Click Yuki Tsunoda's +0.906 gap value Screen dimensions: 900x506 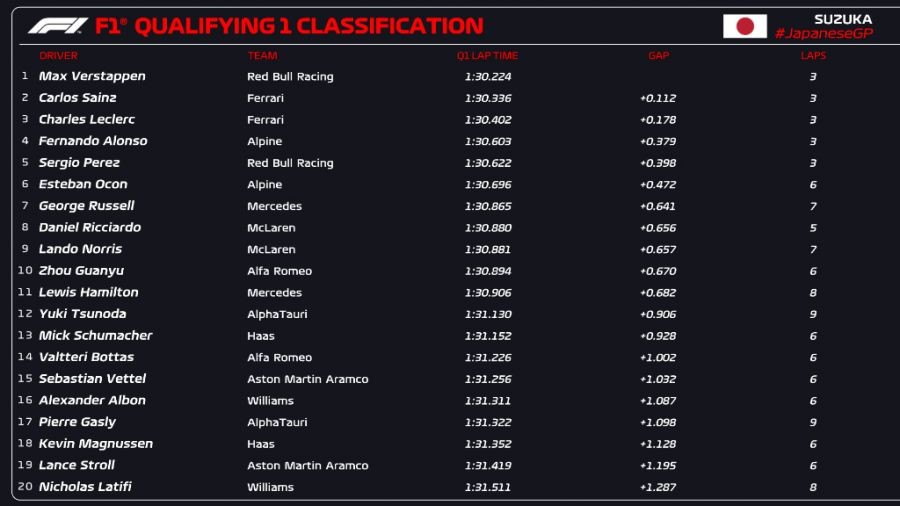[658, 314]
